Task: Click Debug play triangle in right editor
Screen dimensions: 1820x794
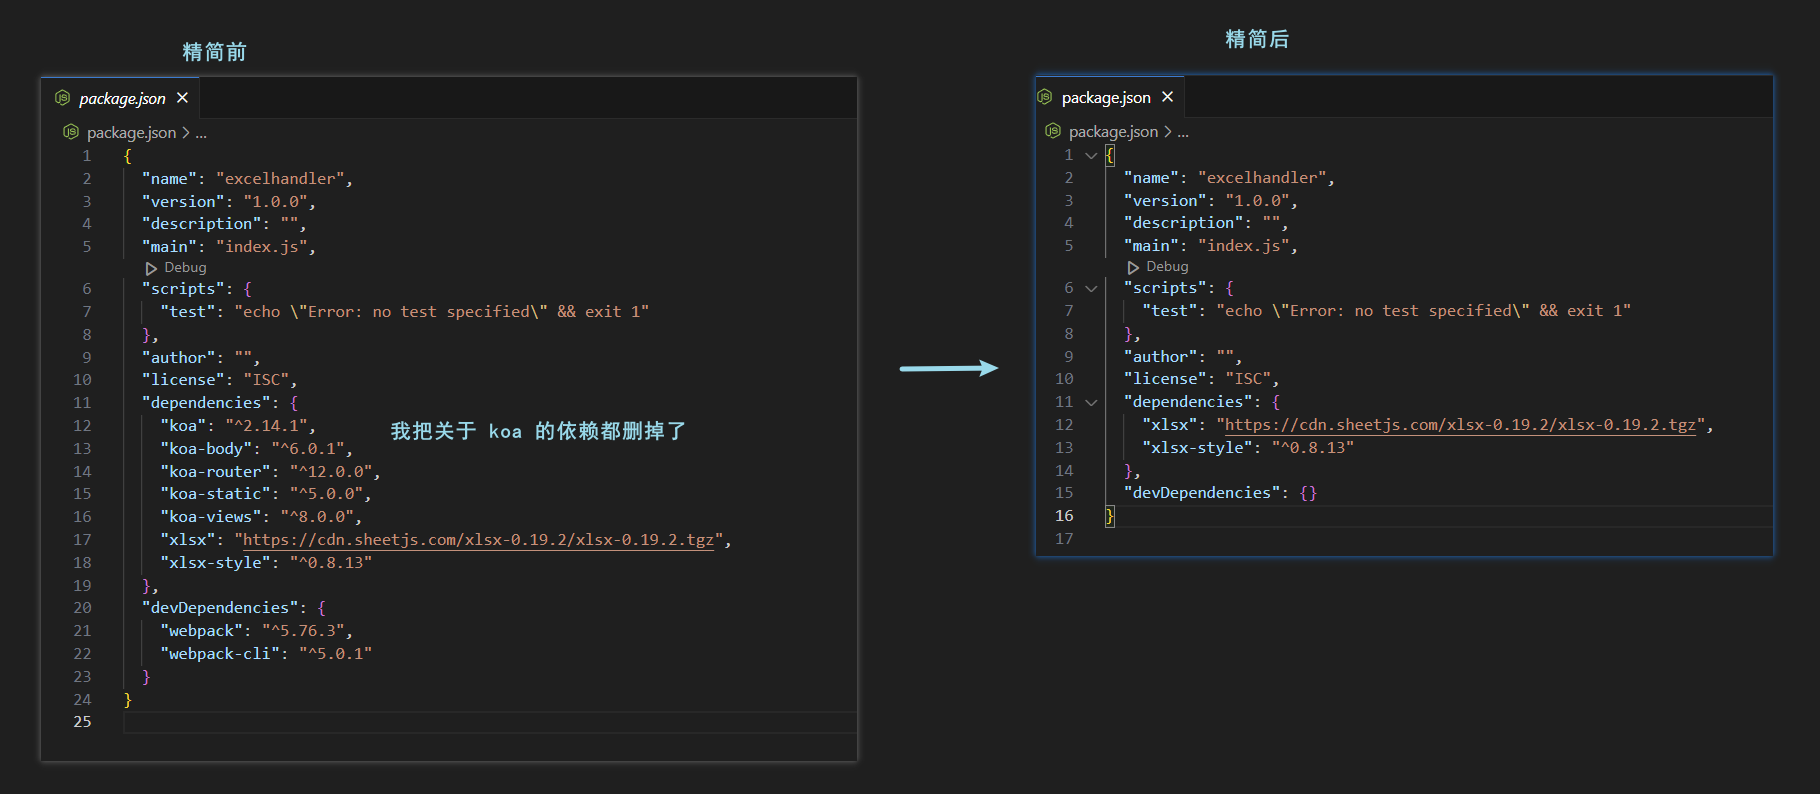Action: (1133, 267)
